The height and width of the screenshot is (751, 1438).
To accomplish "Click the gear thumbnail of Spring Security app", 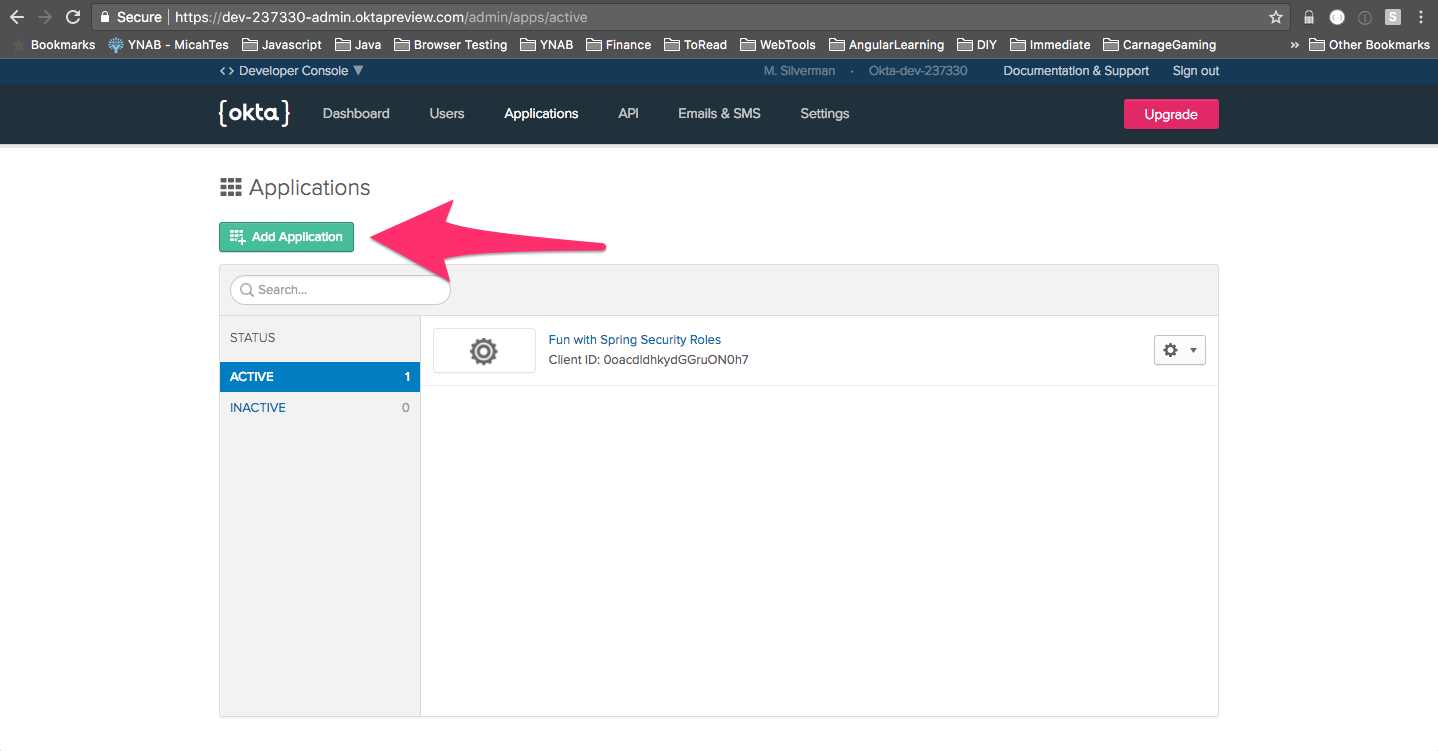I will (484, 351).
